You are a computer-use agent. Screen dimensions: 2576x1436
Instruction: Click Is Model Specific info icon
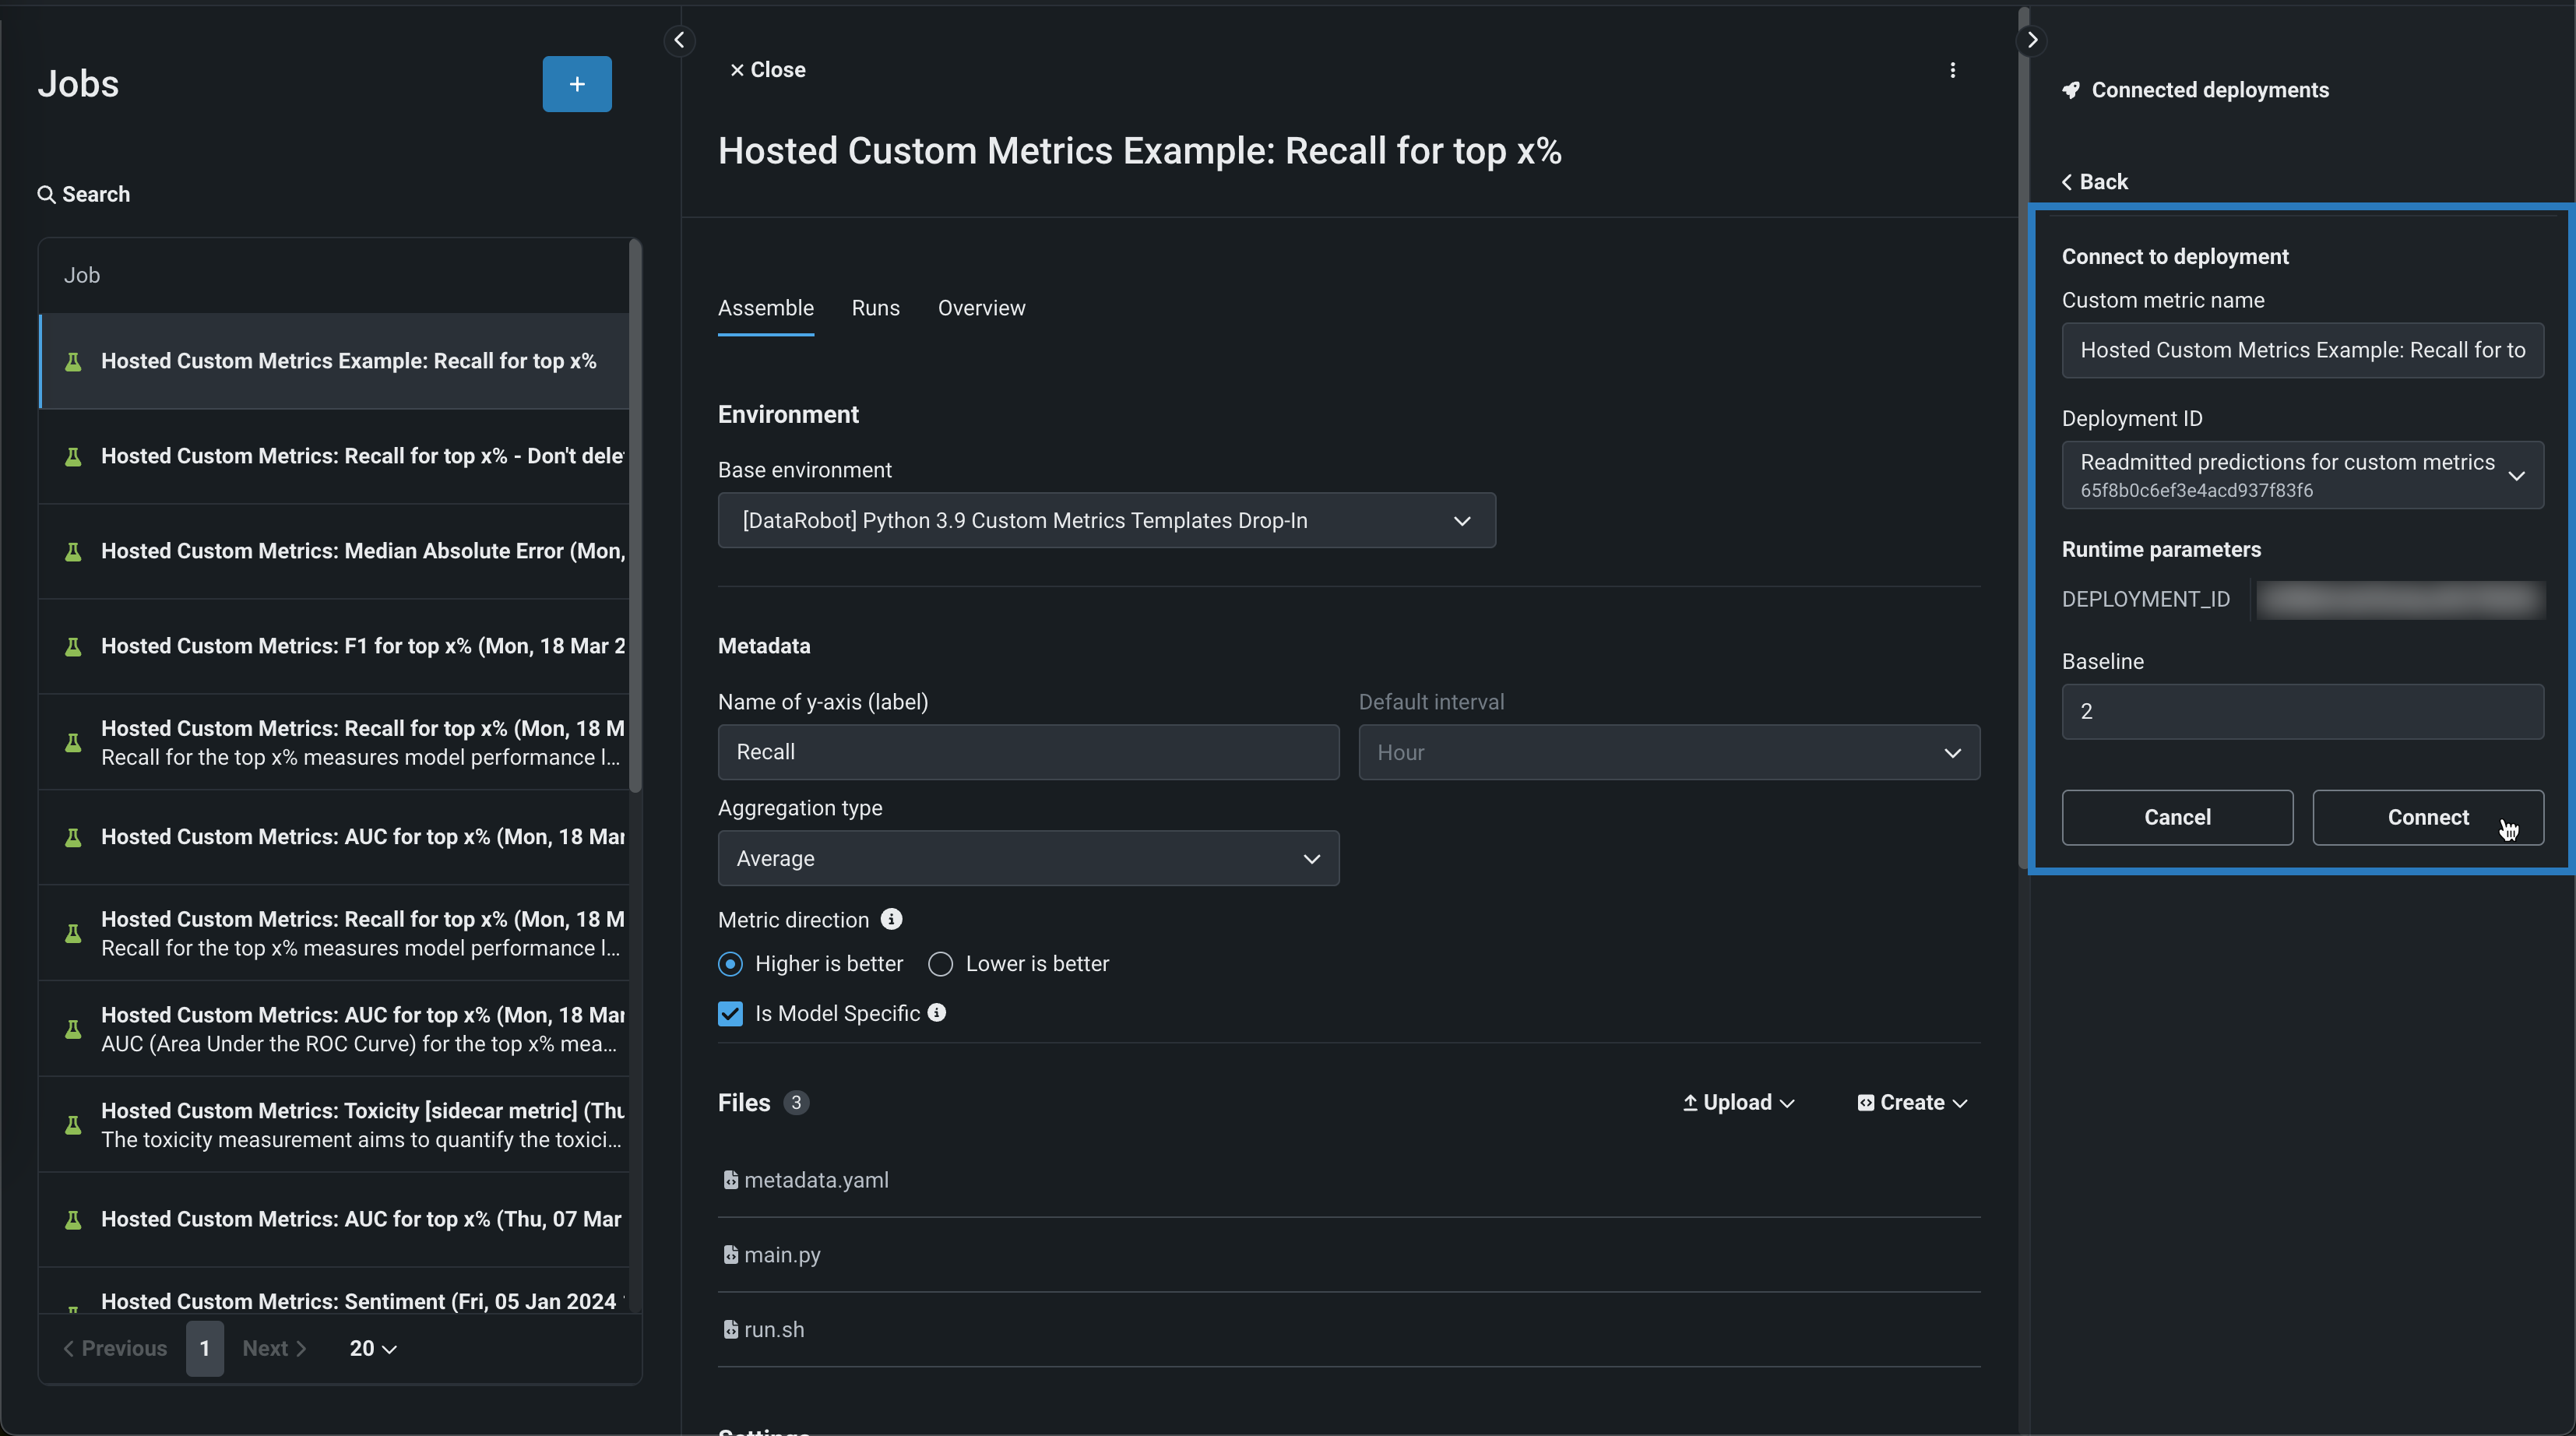pos(937,1012)
